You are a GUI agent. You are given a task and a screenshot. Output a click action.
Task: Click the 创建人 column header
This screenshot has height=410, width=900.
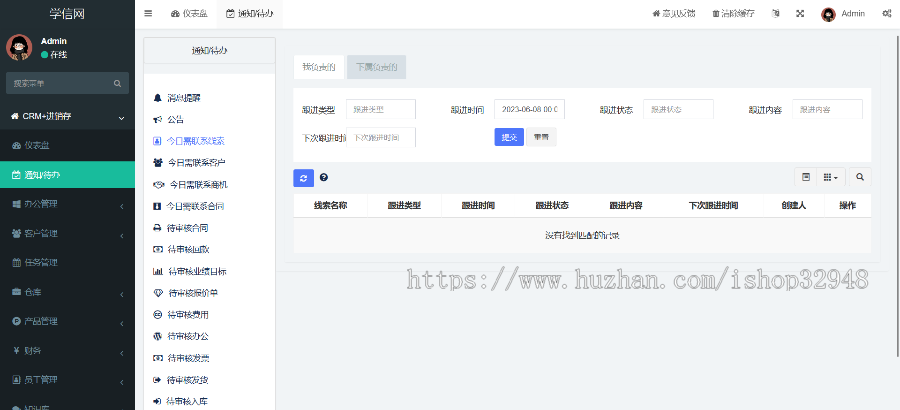click(x=794, y=206)
